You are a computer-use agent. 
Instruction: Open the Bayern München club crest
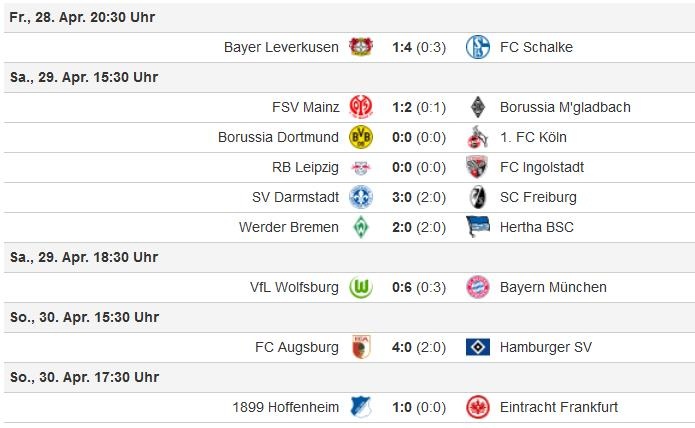point(478,287)
